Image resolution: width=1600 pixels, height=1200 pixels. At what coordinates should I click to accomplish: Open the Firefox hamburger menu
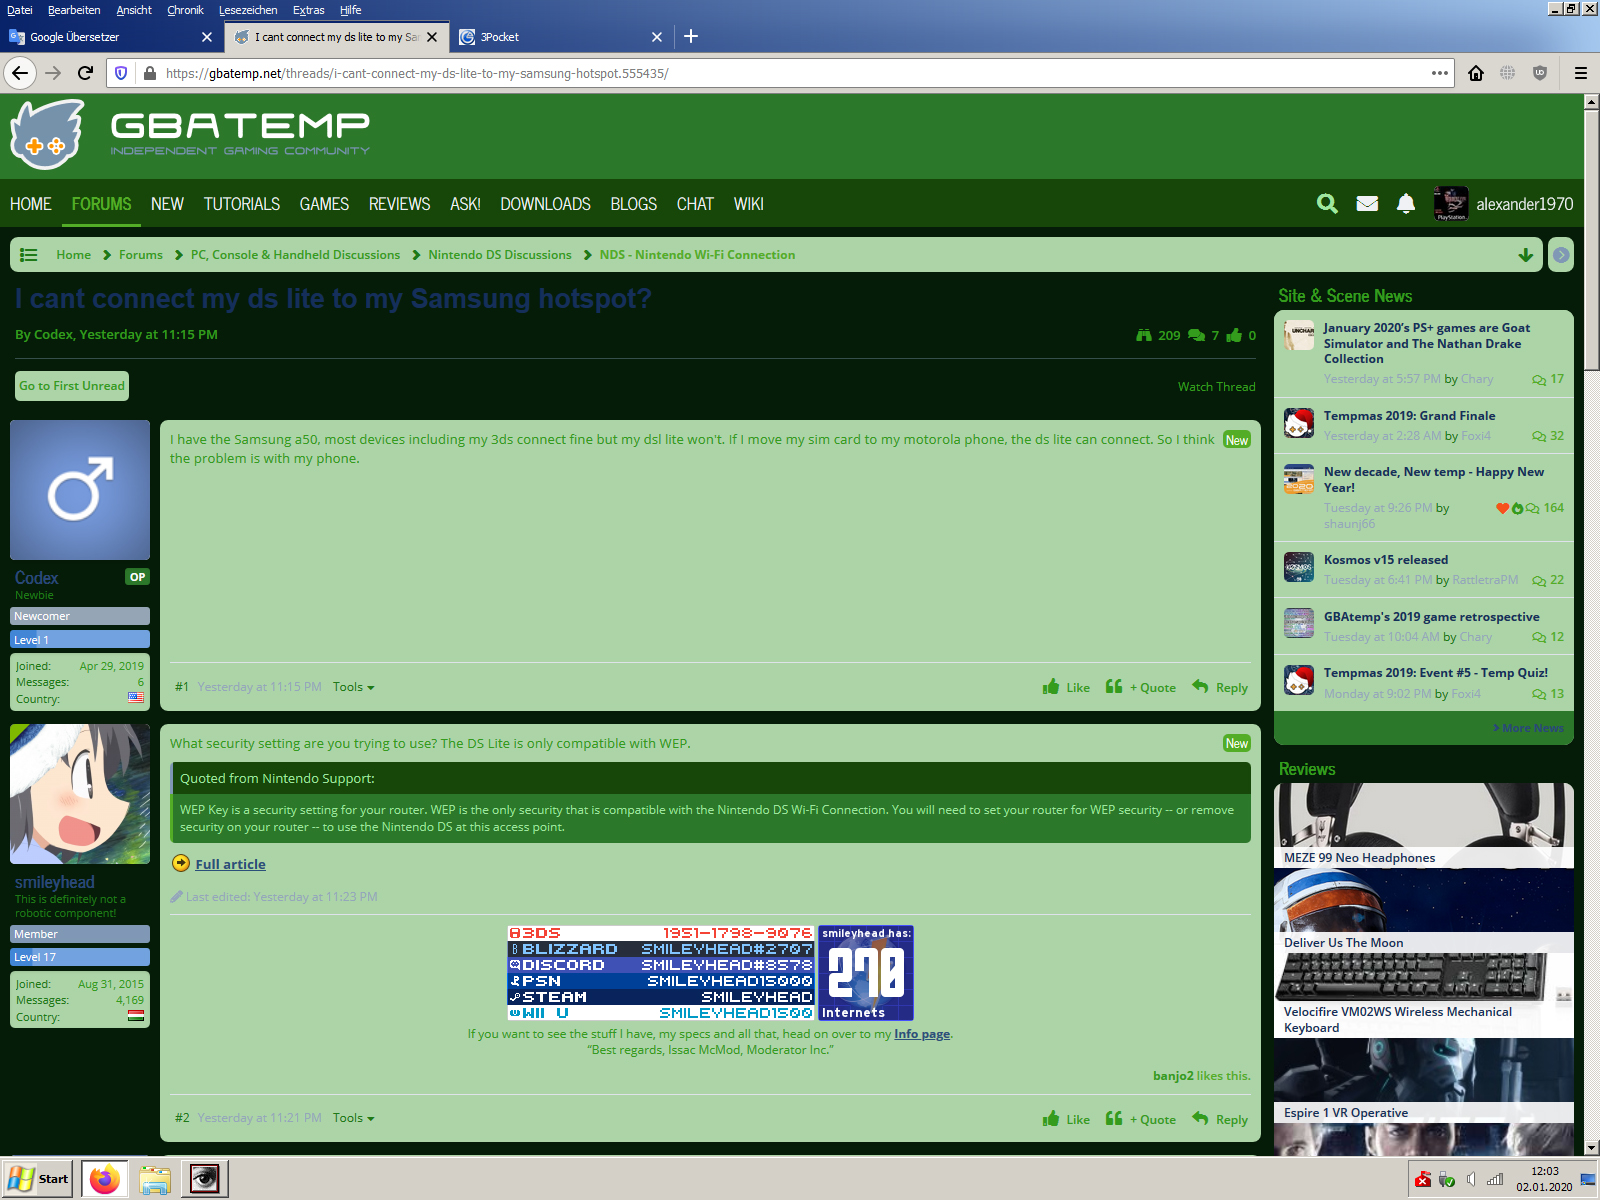click(1581, 73)
